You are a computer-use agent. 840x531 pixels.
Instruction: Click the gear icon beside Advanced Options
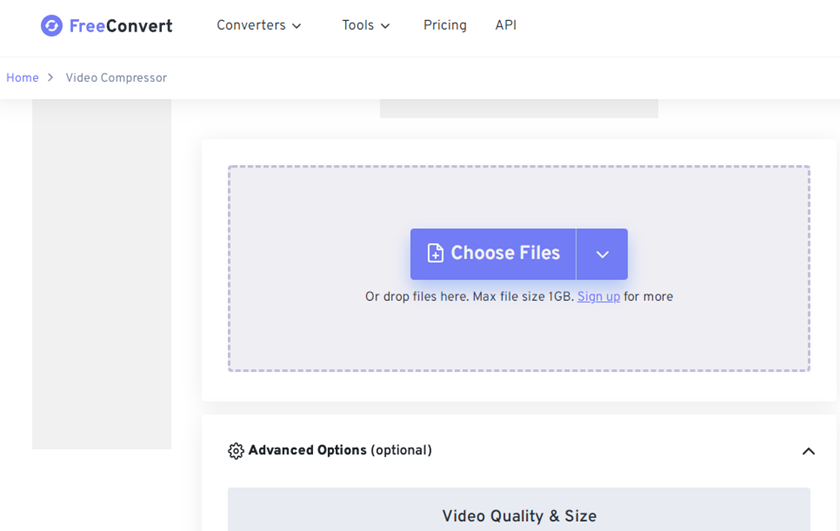(236, 451)
